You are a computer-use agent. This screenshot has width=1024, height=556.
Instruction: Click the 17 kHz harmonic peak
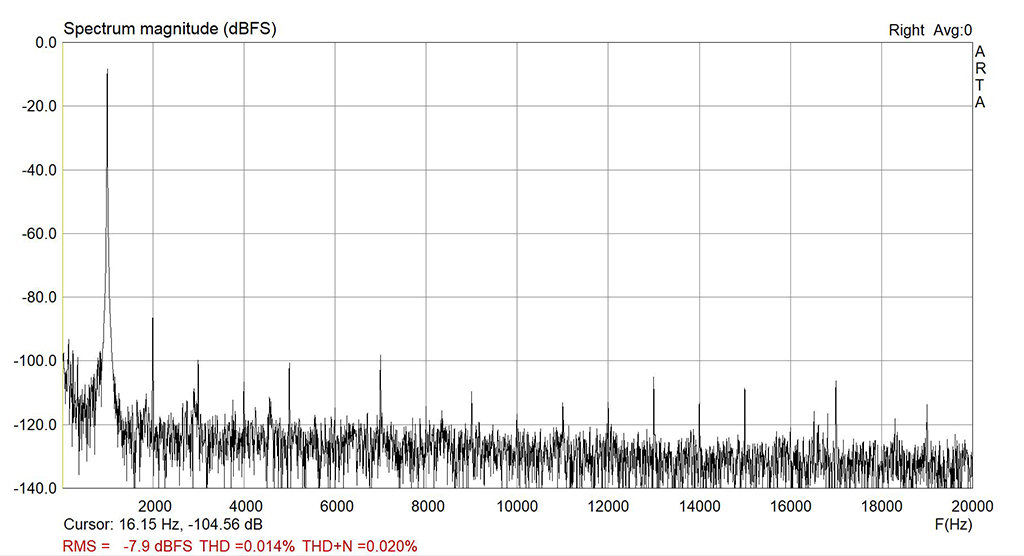[x=835, y=382]
